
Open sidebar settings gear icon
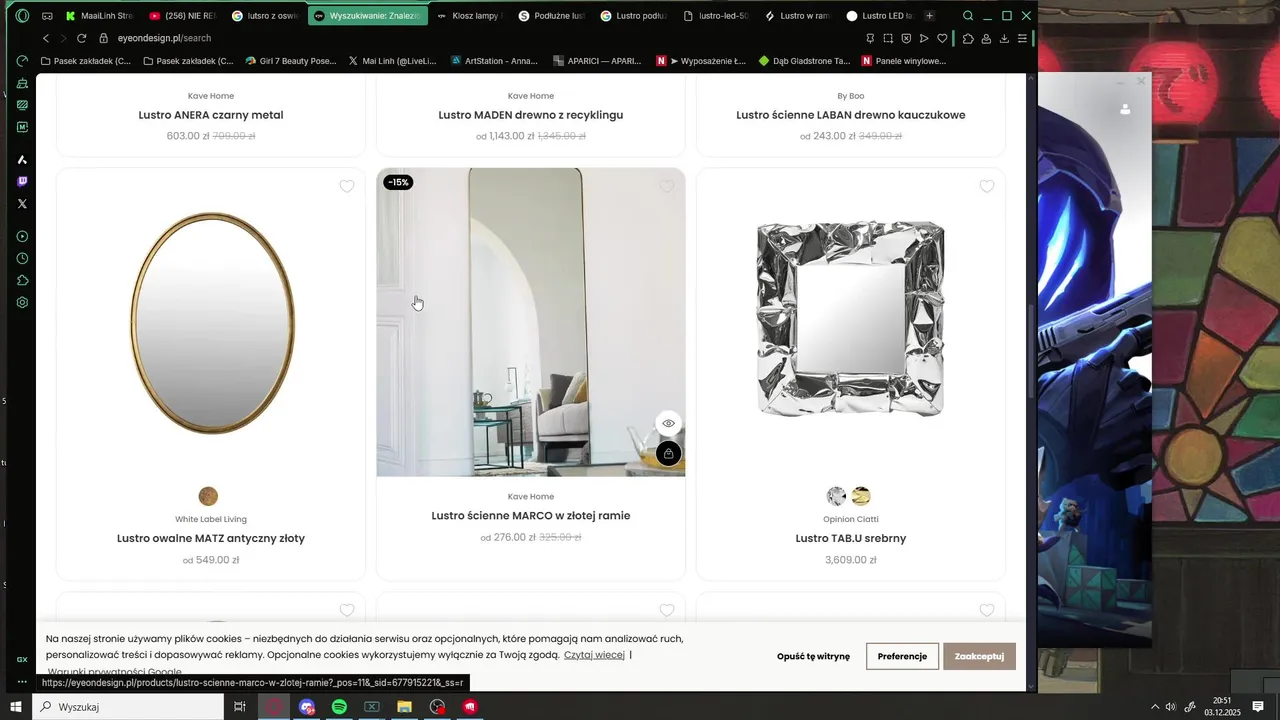tap(22, 303)
